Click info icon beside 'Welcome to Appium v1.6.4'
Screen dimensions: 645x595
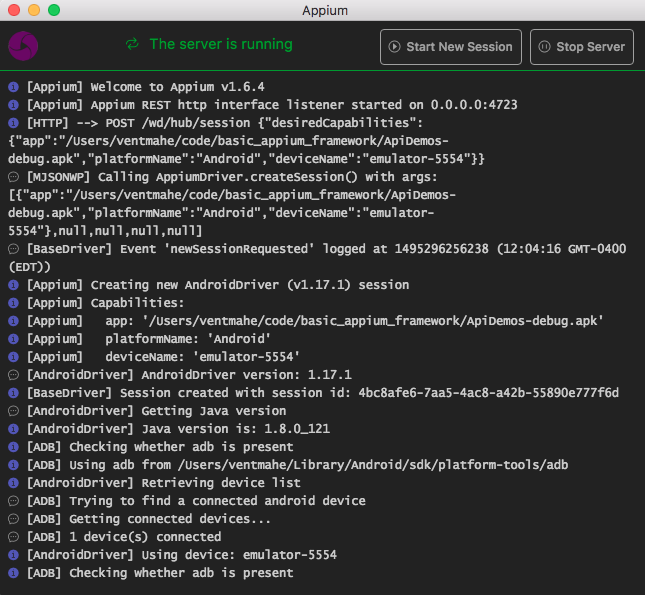coord(13,87)
